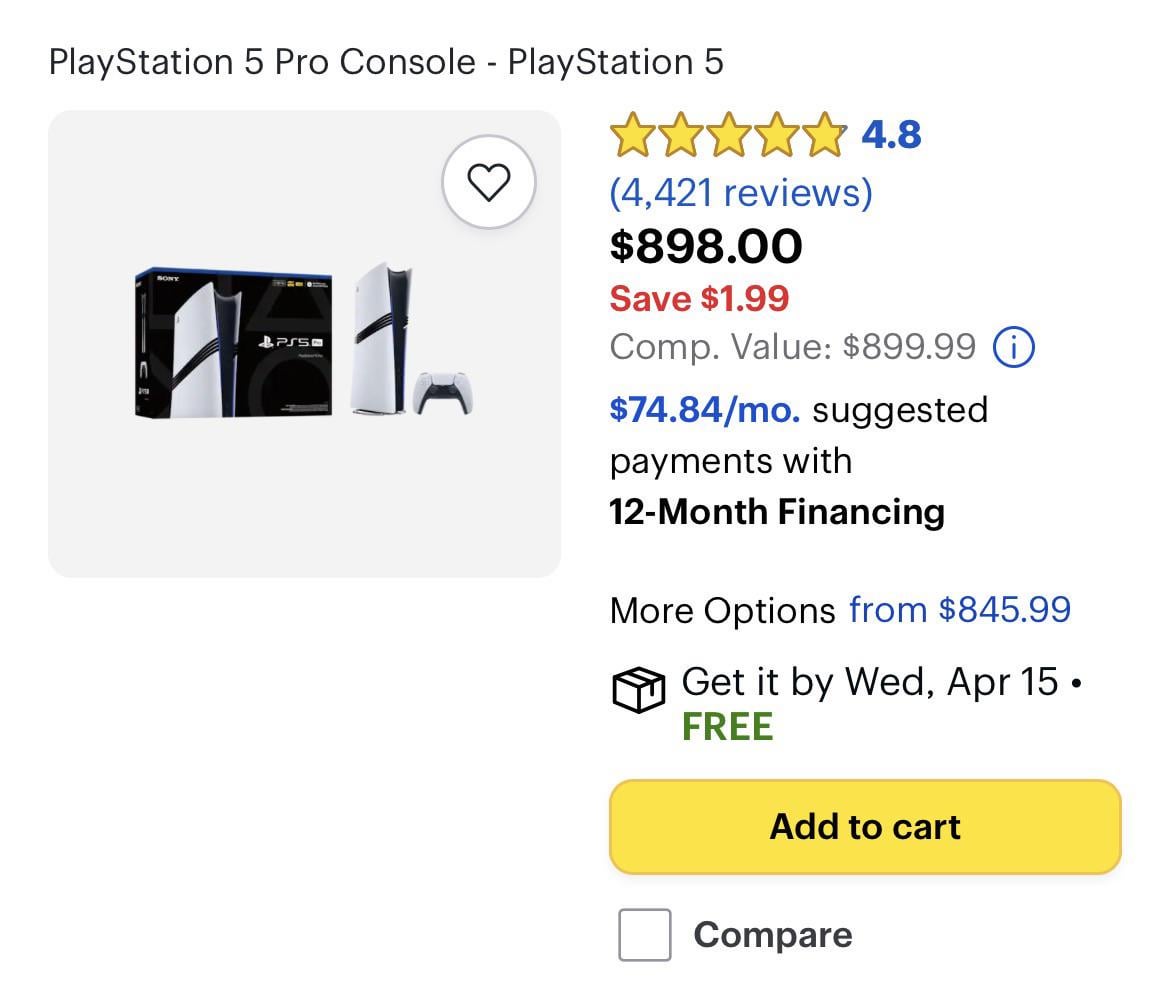Click the DualSense controller in the photo
Viewport: 1170px width, 1006px height.
[442, 392]
